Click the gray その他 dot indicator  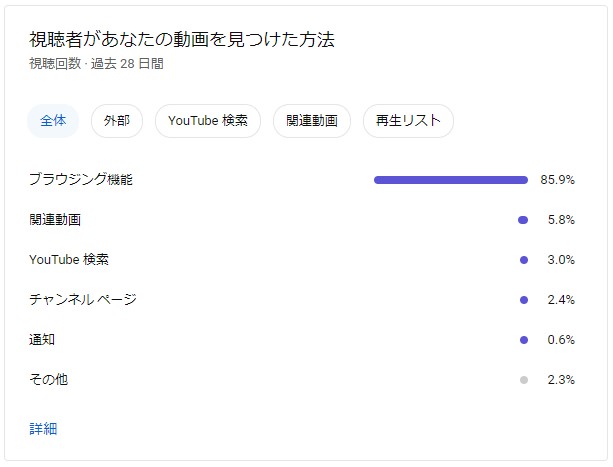(523, 380)
